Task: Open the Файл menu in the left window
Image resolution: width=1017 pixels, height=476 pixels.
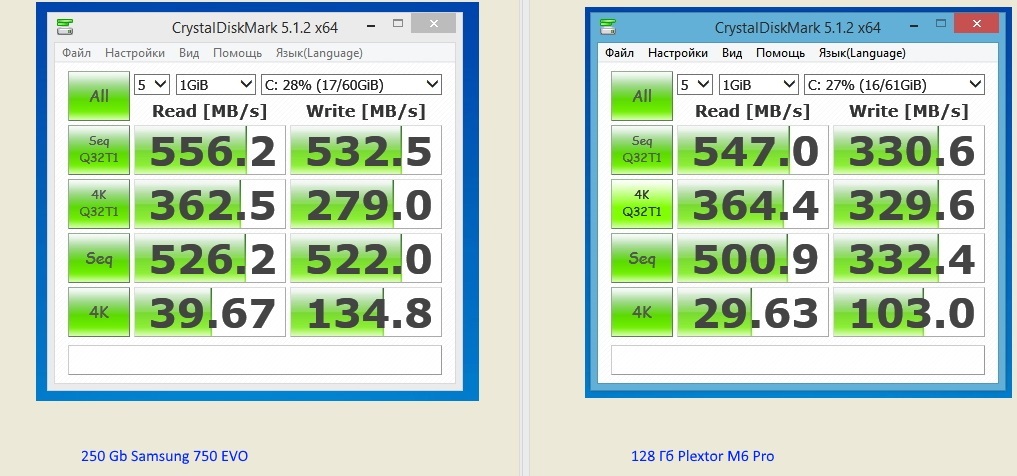Action: pyautogui.click(x=77, y=53)
